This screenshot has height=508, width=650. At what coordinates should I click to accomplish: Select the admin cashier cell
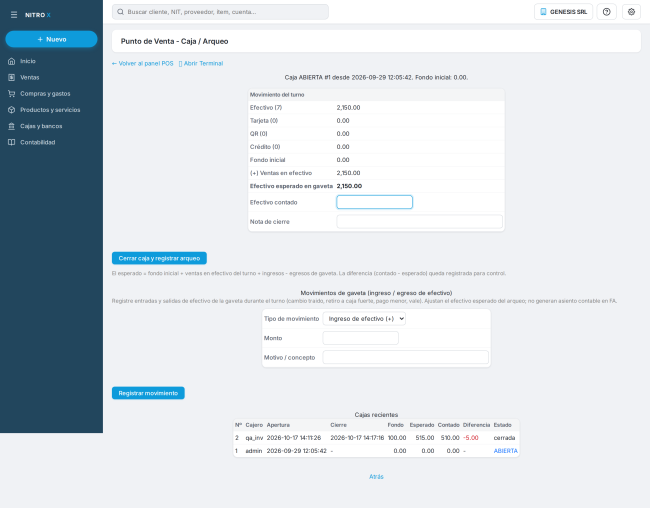click(254, 451)
